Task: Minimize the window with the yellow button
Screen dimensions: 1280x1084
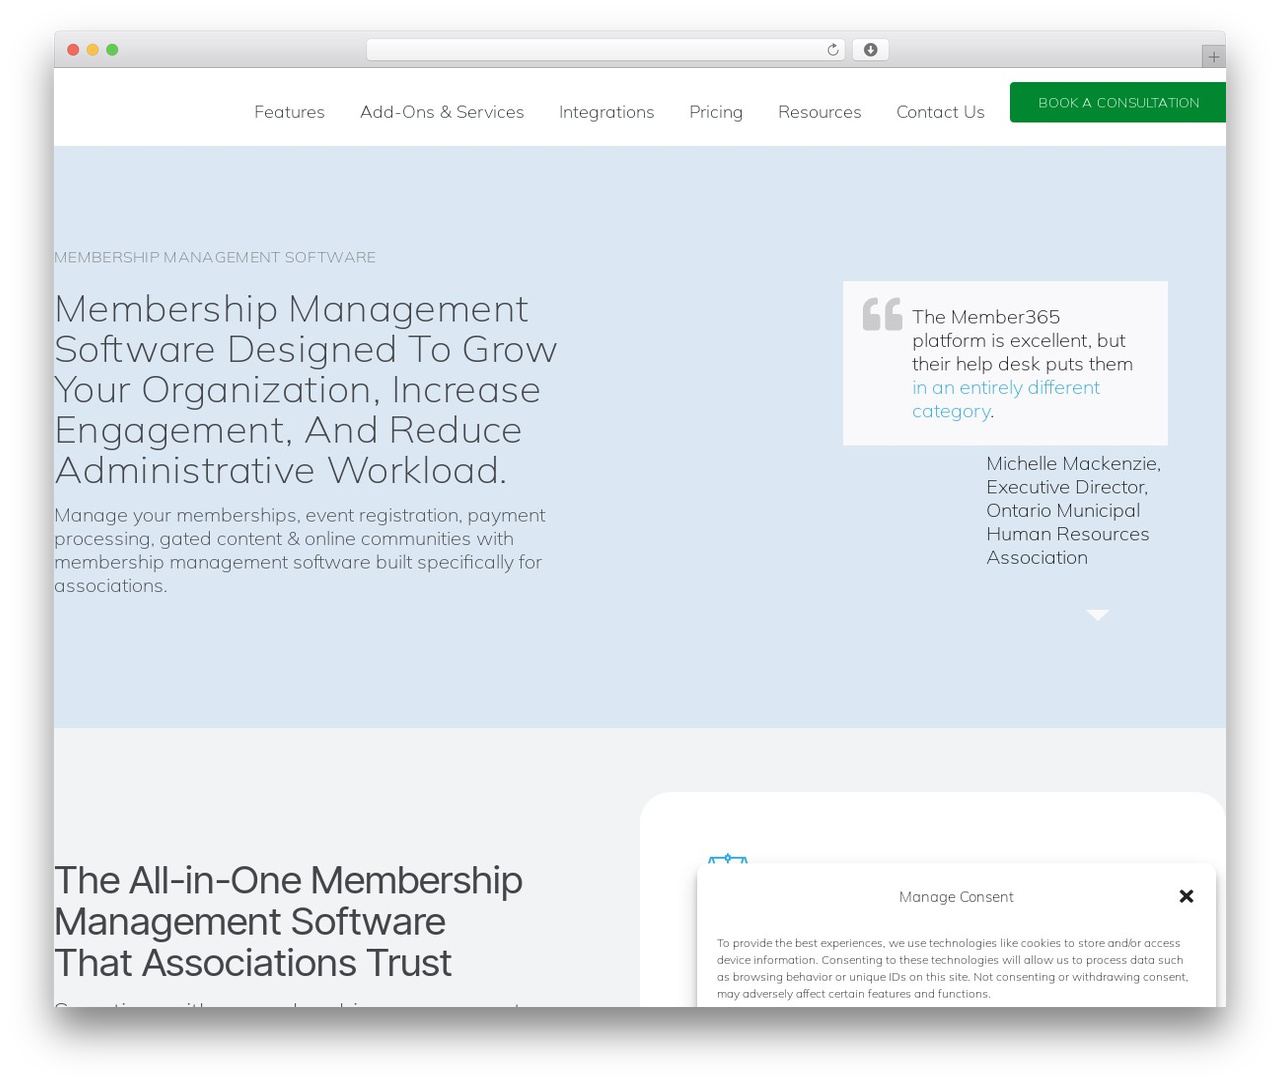Action: point(93,50)
